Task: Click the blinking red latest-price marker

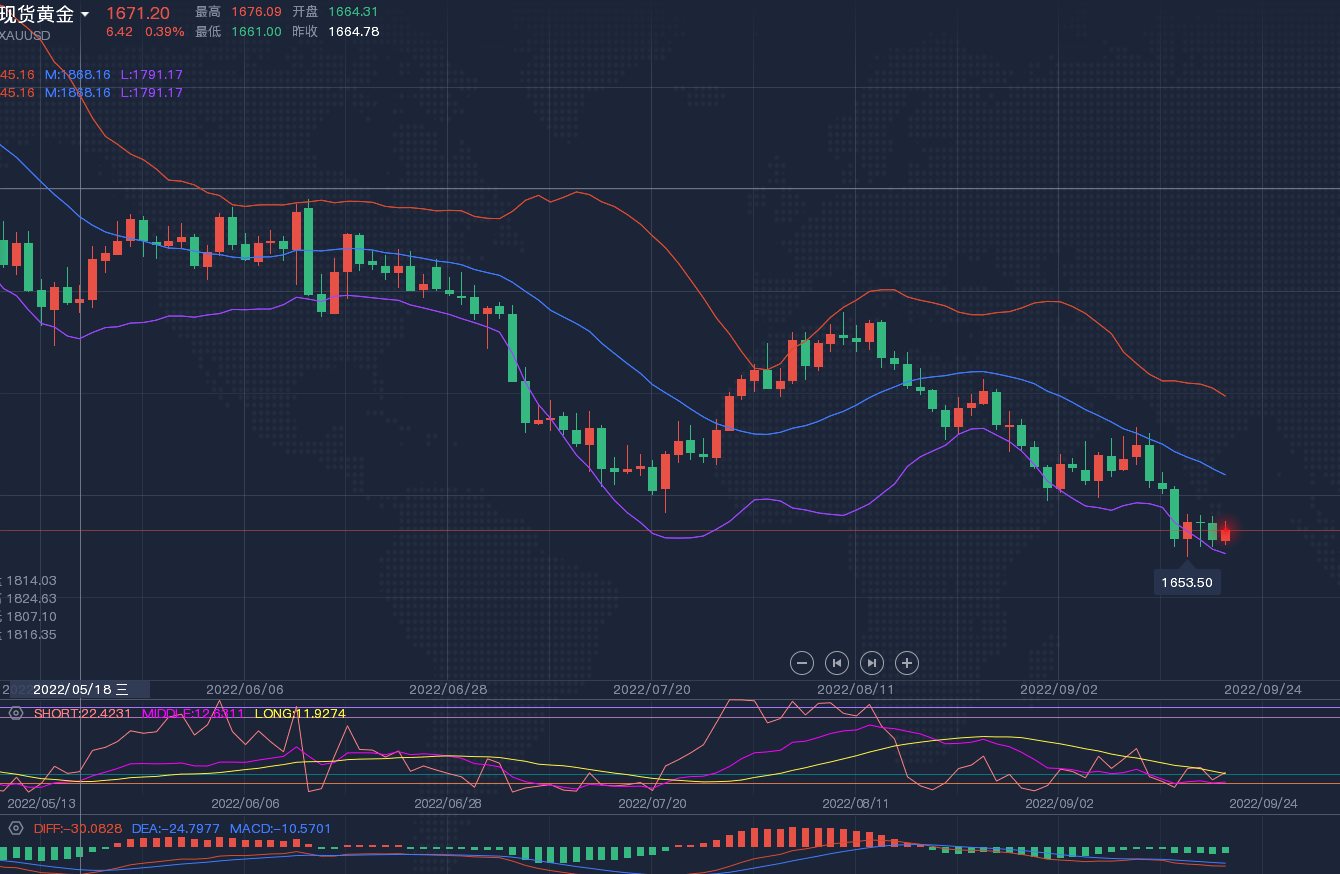Action: 1226,531
